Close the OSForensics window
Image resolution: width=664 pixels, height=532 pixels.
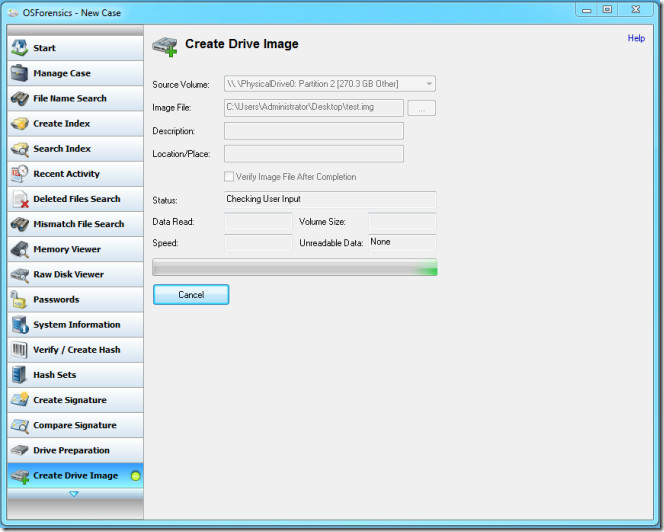636,10
